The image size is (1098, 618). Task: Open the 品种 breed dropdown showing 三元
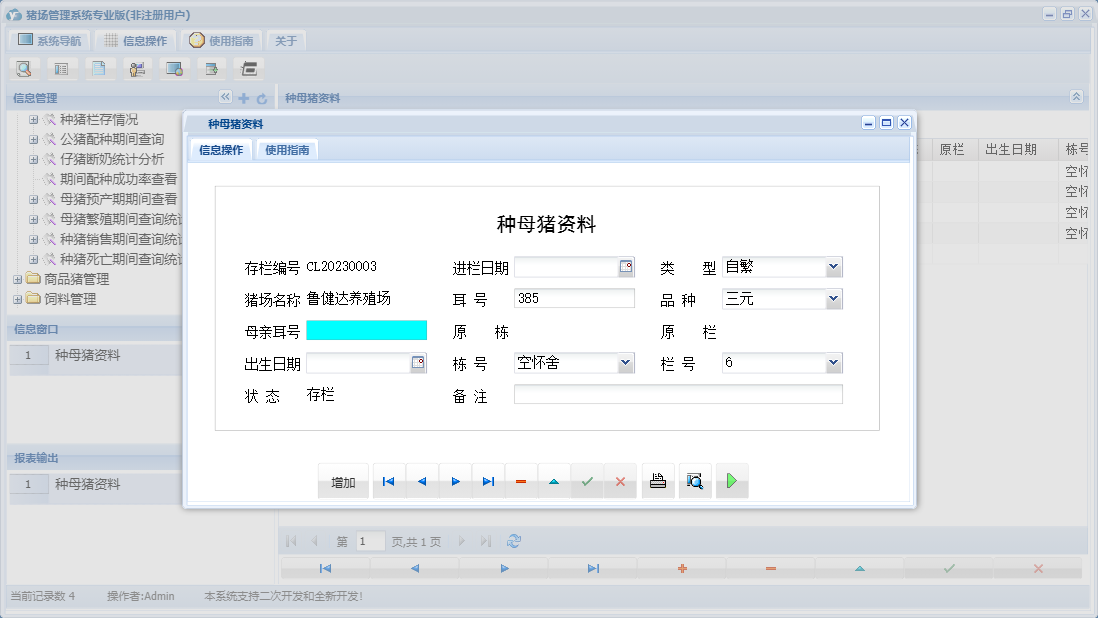(x=834, y=298)
